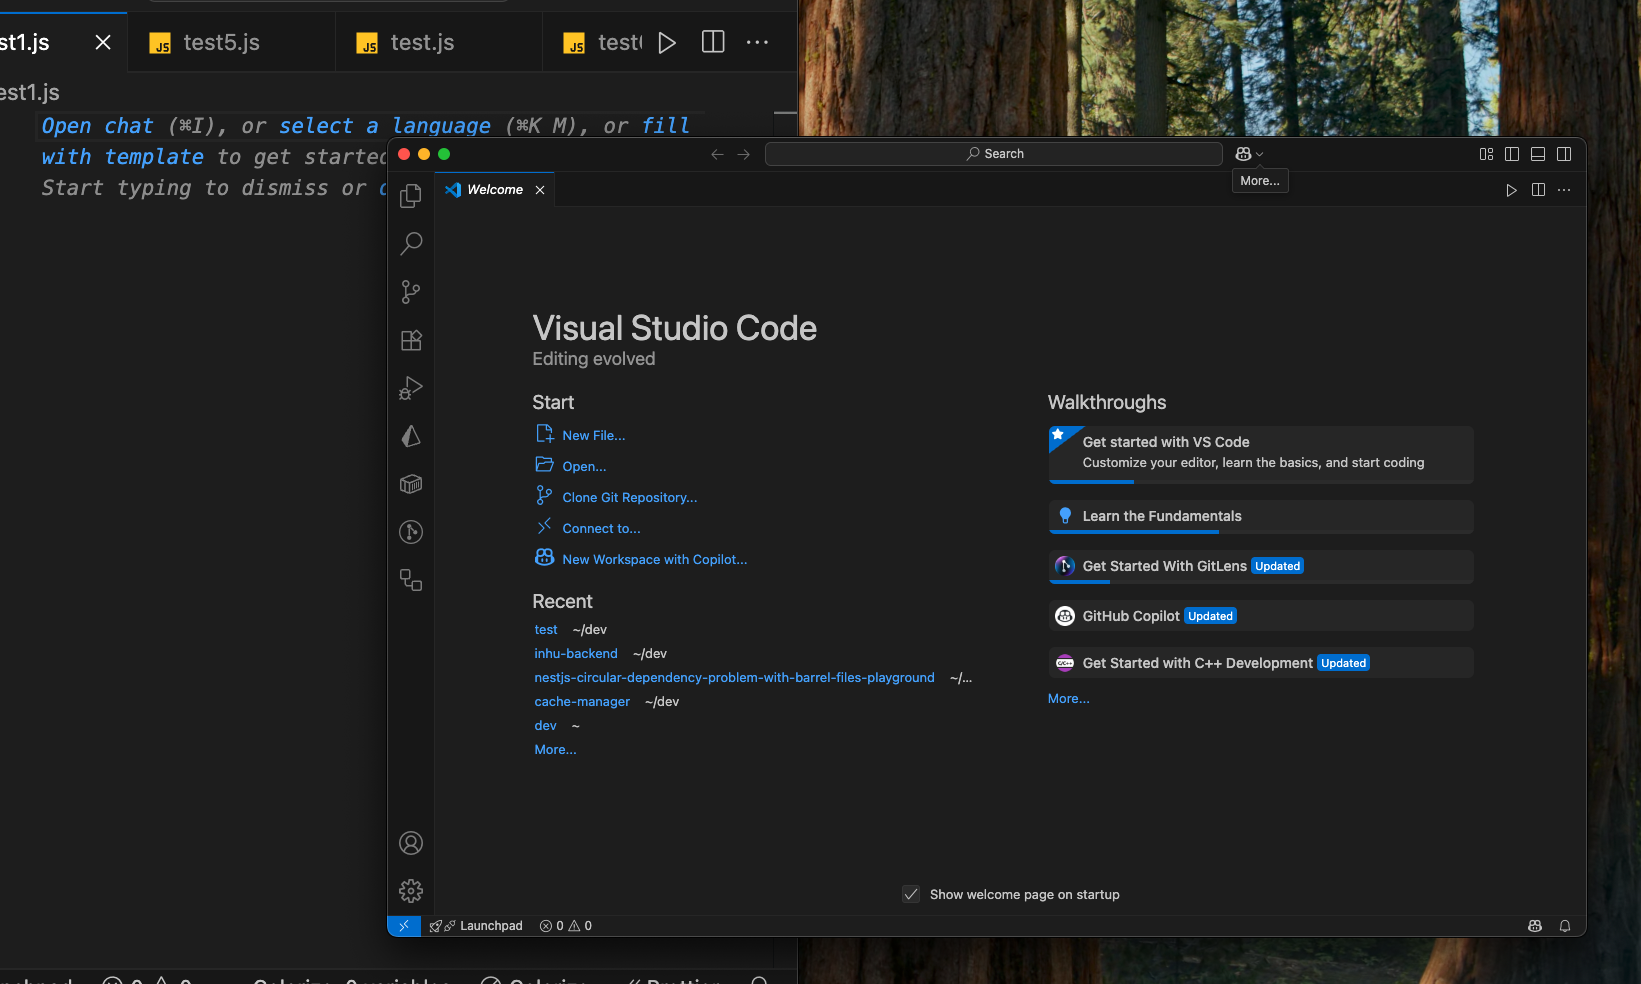Open the Explorer view in activity bar
This screenshot has height=984, width=1641.
click(x=411, y=196)
